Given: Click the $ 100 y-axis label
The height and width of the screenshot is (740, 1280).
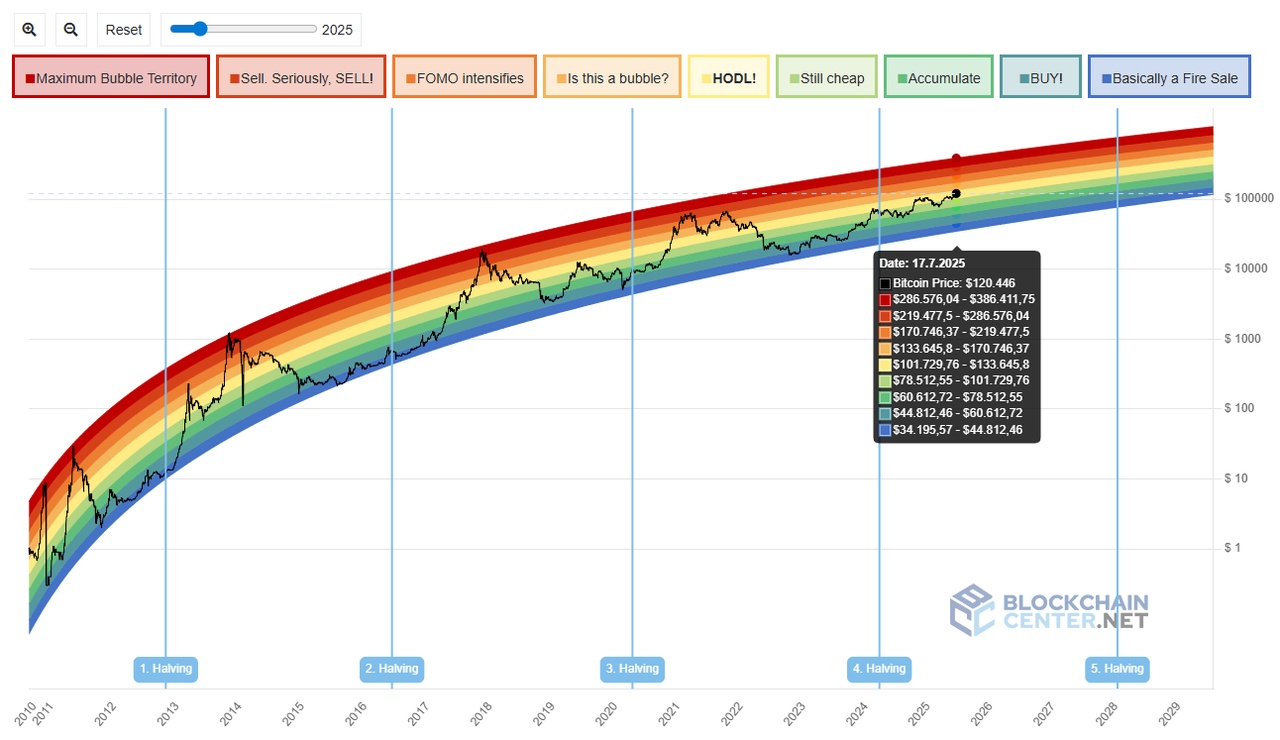Looking at the screenshot, I should [x=1240, y=408].
